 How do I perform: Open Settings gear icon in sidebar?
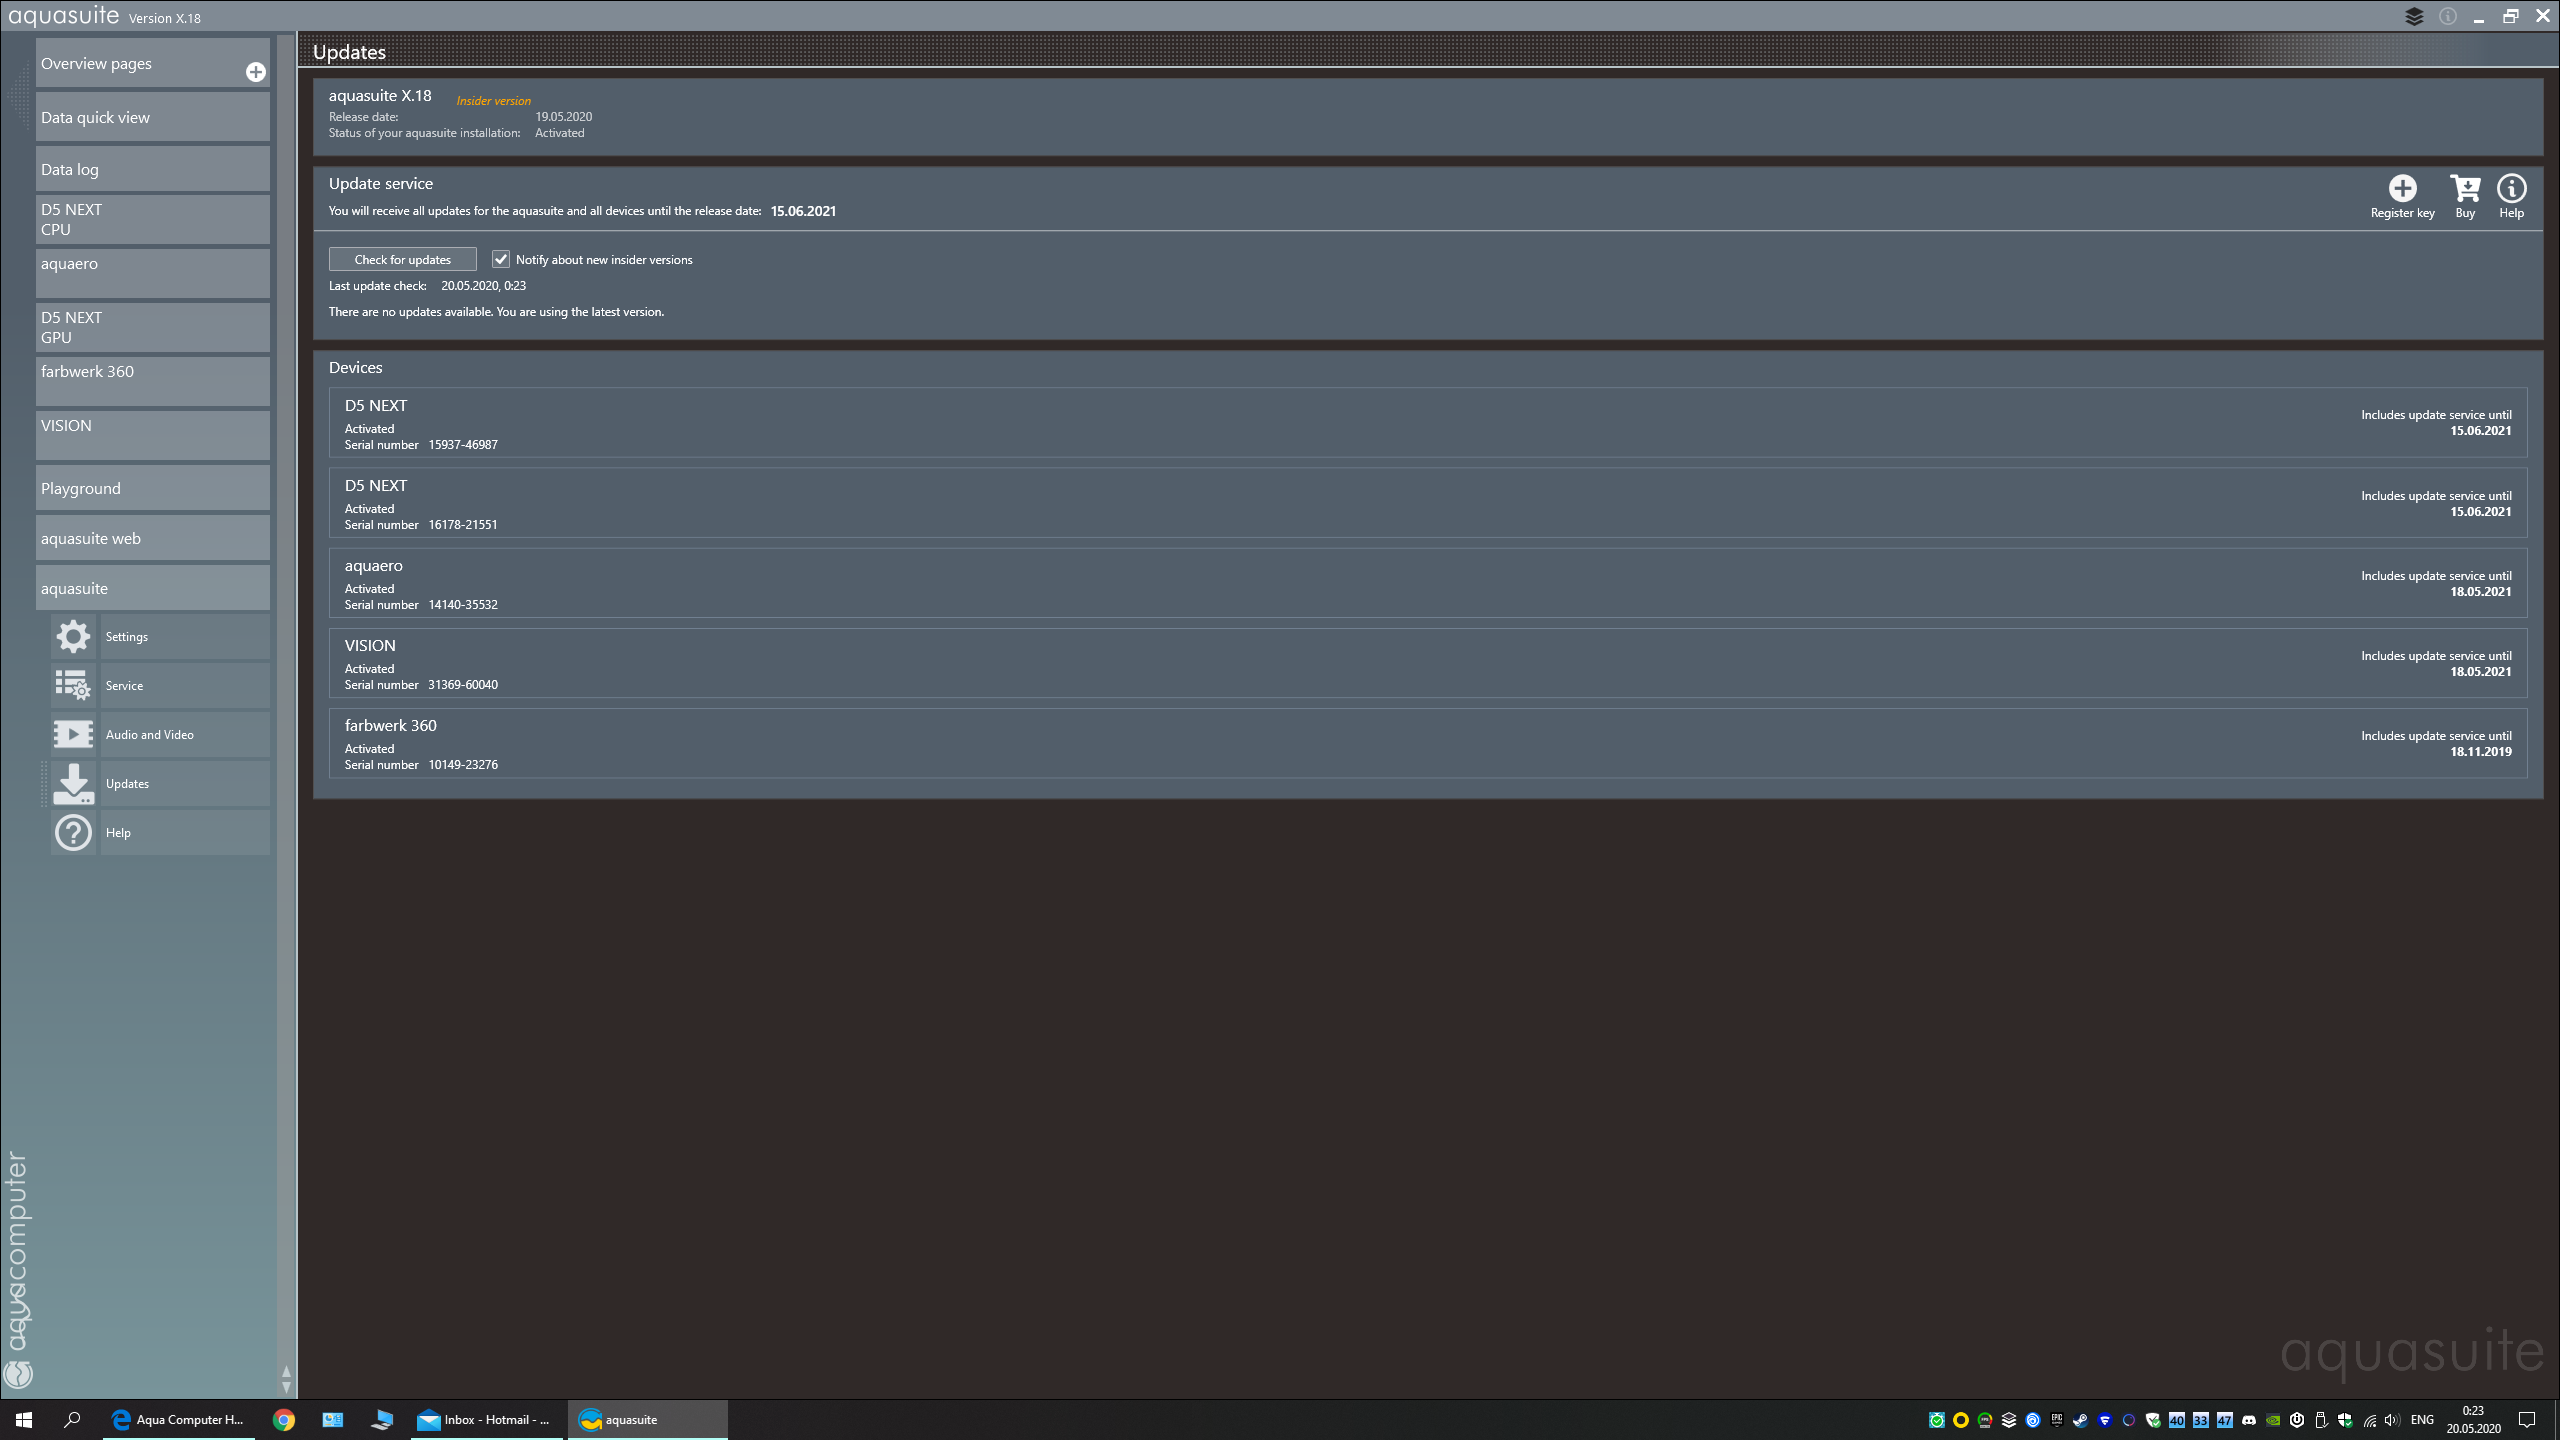[73, 637]
